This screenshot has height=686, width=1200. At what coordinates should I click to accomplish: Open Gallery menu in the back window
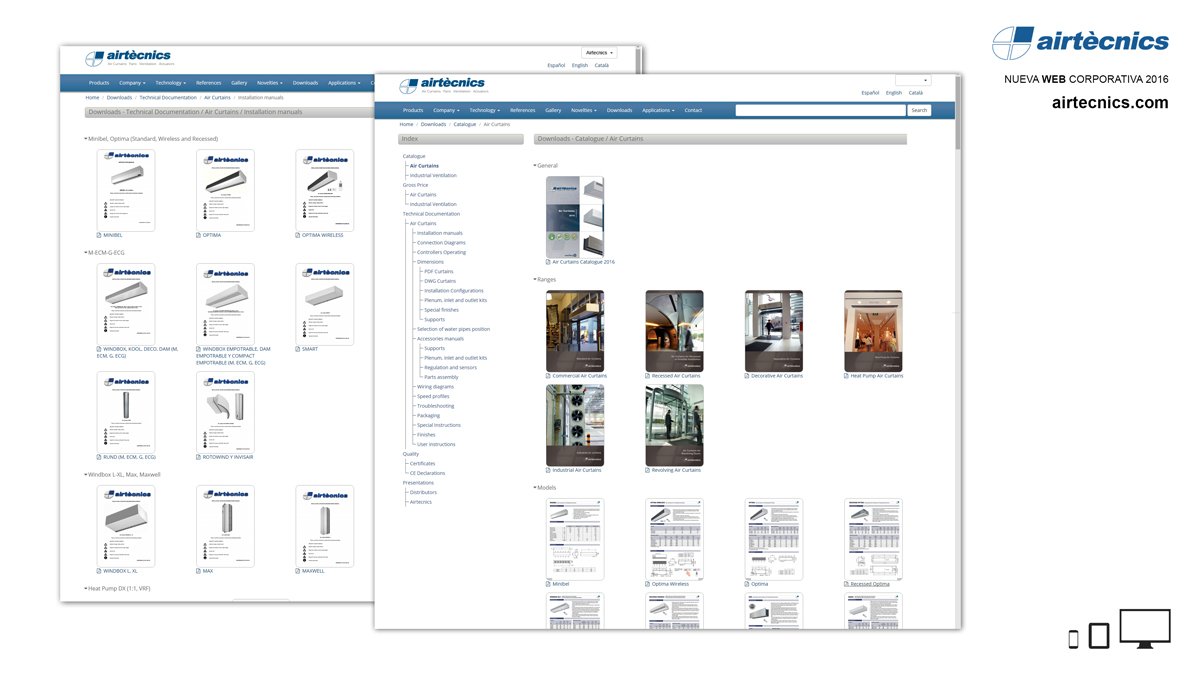coord(239,83)
